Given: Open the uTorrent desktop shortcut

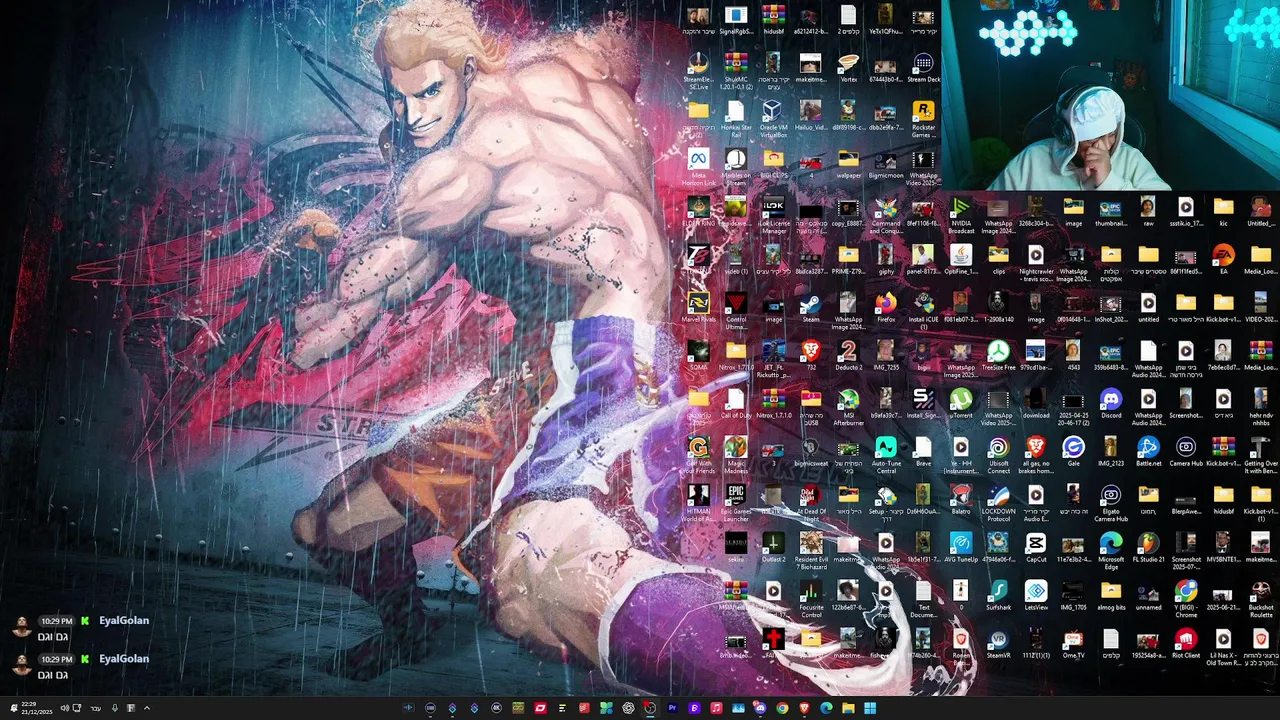Looking at the screenshot, I should click(x=961, y=403).
